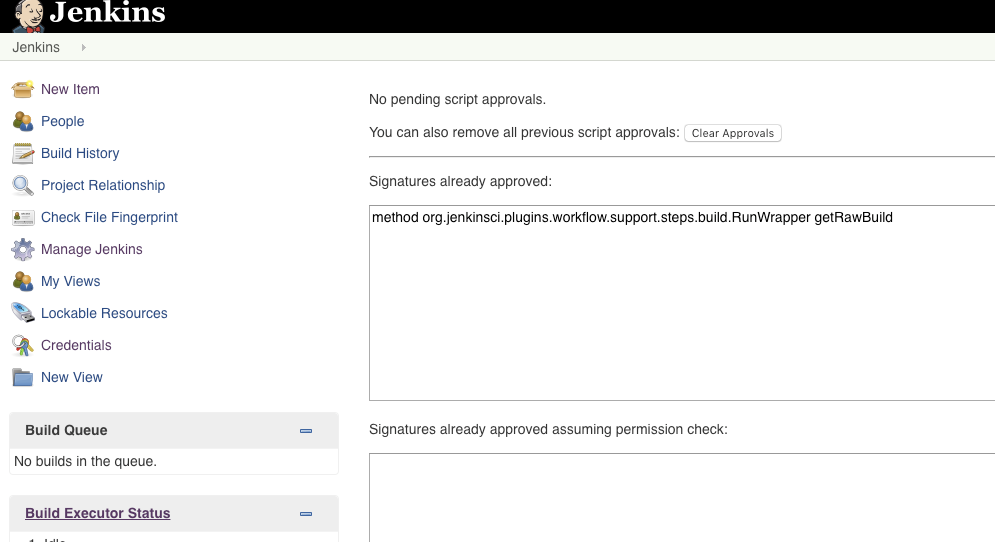The height and width of the screenshot is (542, 995).
Task: Click the Jenkins butler logo
Action: (x=28, y=15)
